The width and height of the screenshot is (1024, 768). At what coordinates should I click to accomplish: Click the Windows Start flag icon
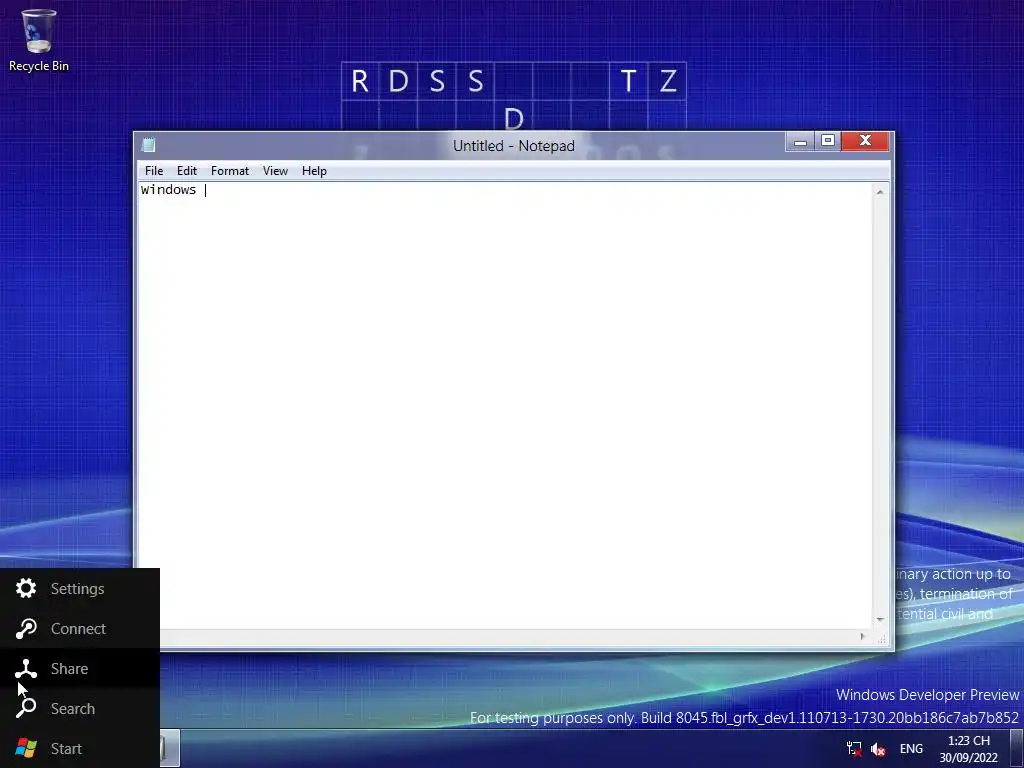click(x=26, y=748)
